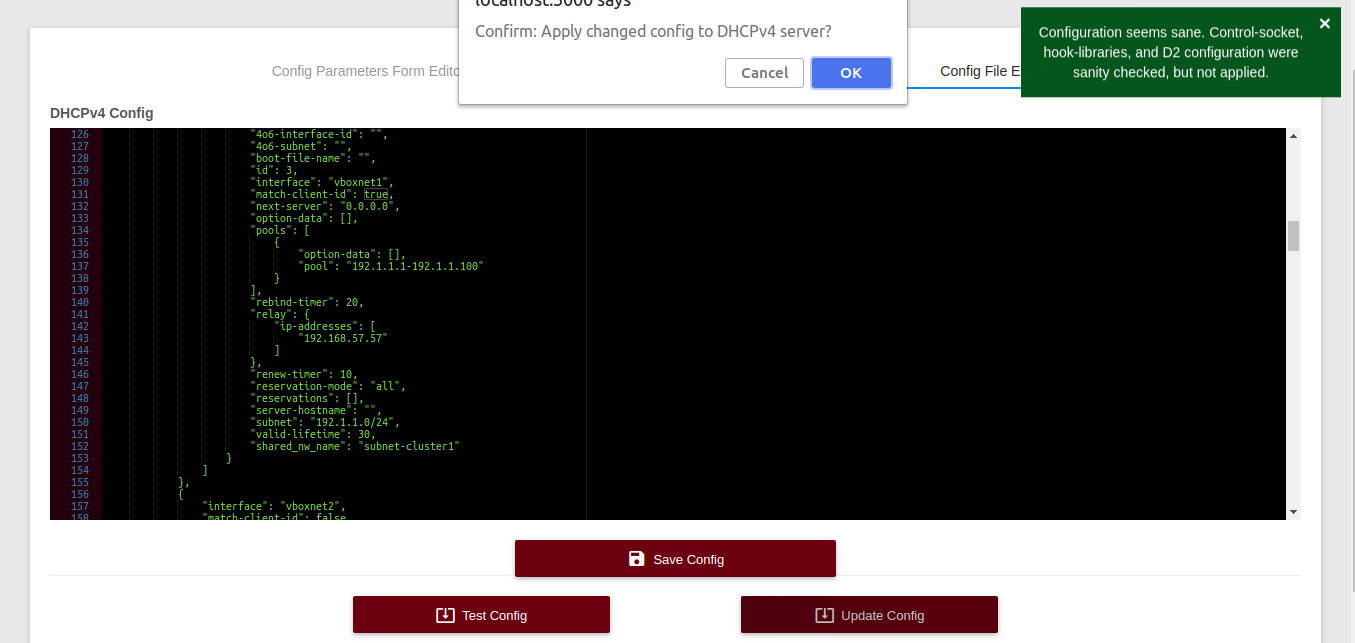This screenshot has height=643, width=1355.
Task: Click the "renew-timer": 10 line
Action: (304, 374)
